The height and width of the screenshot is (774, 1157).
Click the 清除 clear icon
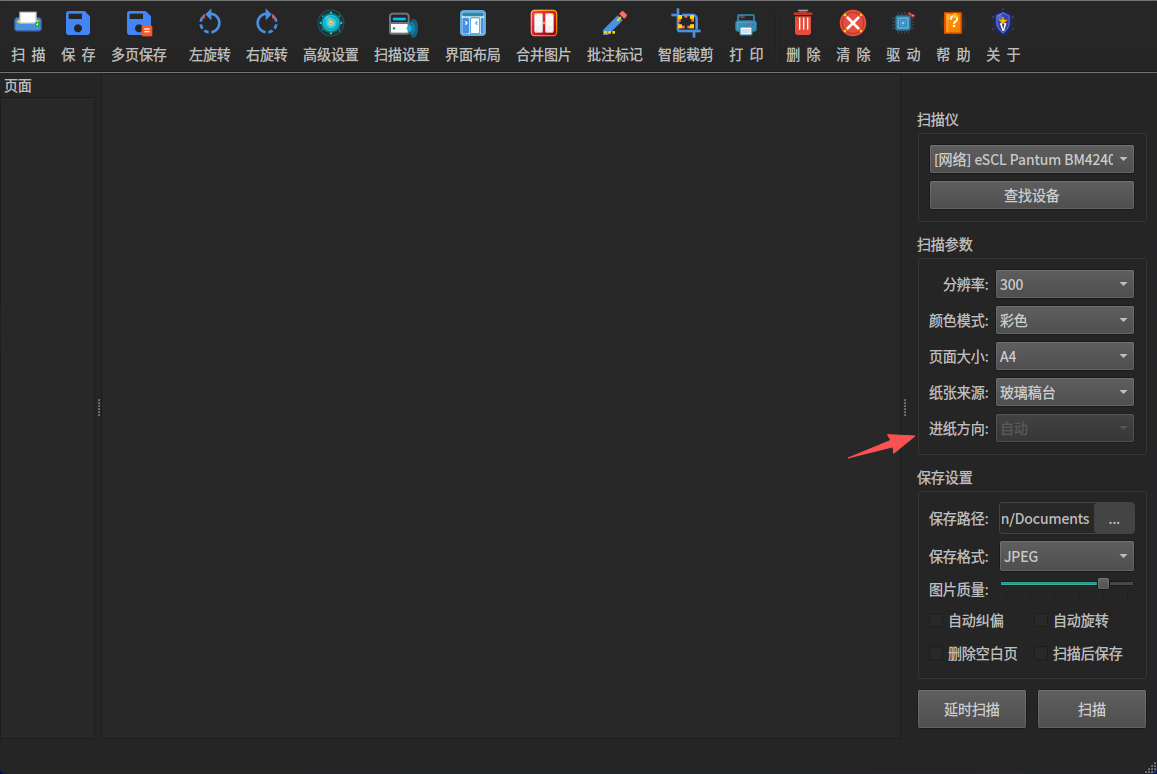point(853,35)
